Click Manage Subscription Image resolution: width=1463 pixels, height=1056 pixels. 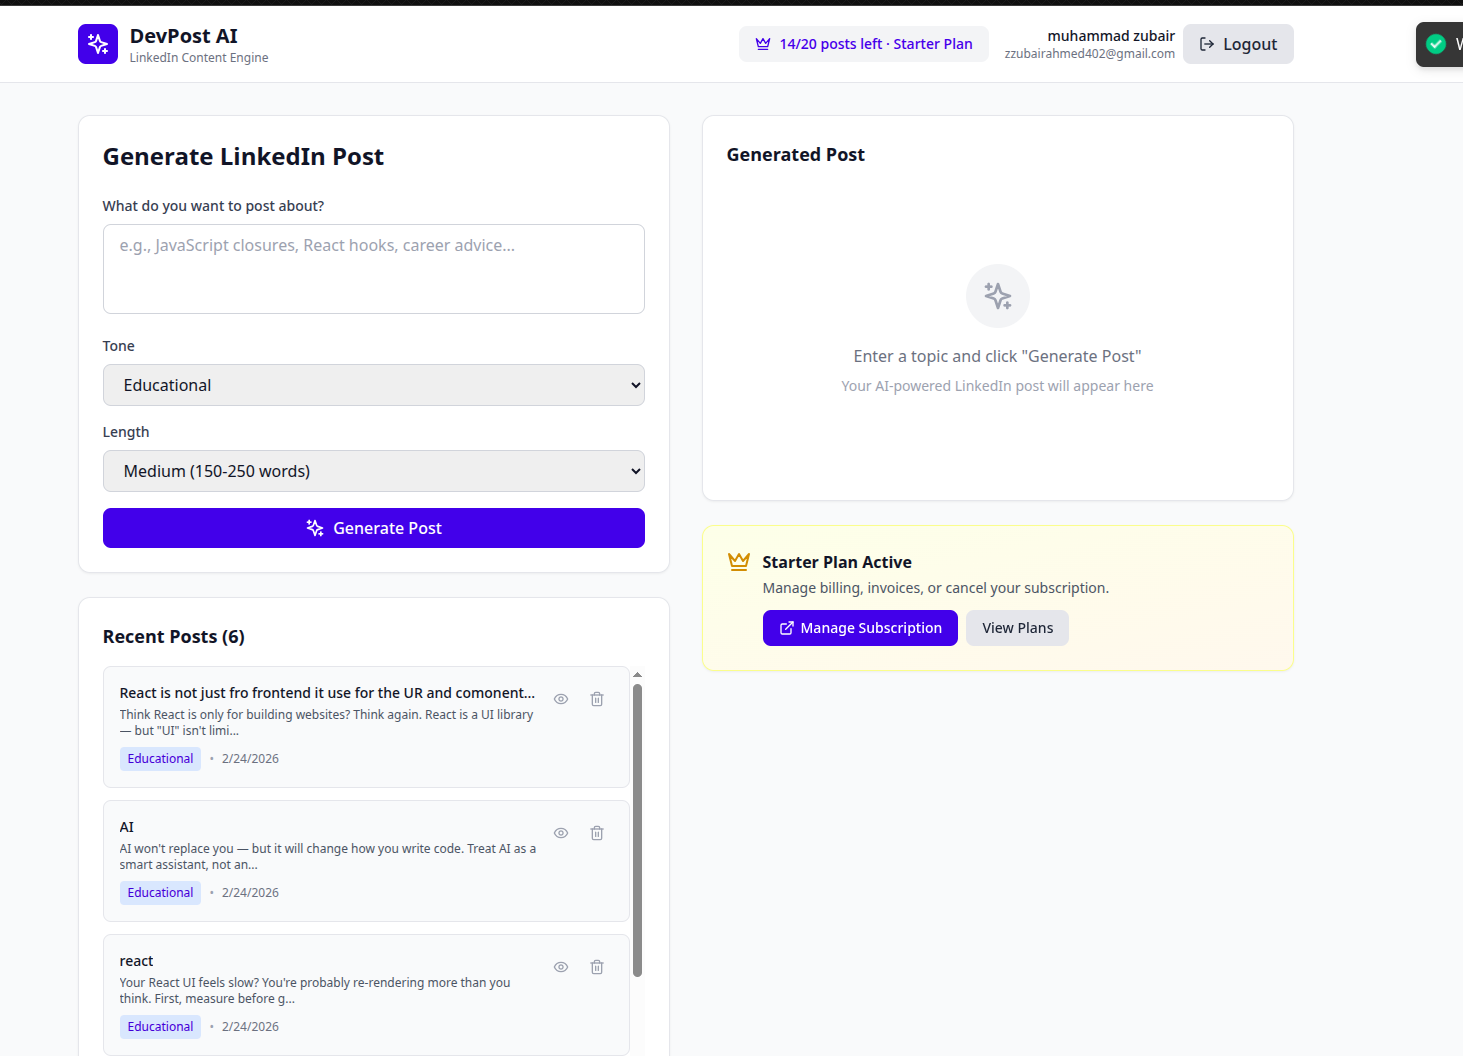(x=859, y=627)
